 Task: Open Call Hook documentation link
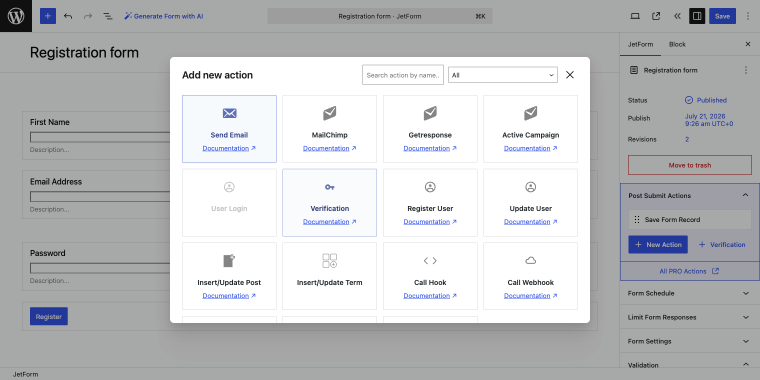click(x=430, y=296)
